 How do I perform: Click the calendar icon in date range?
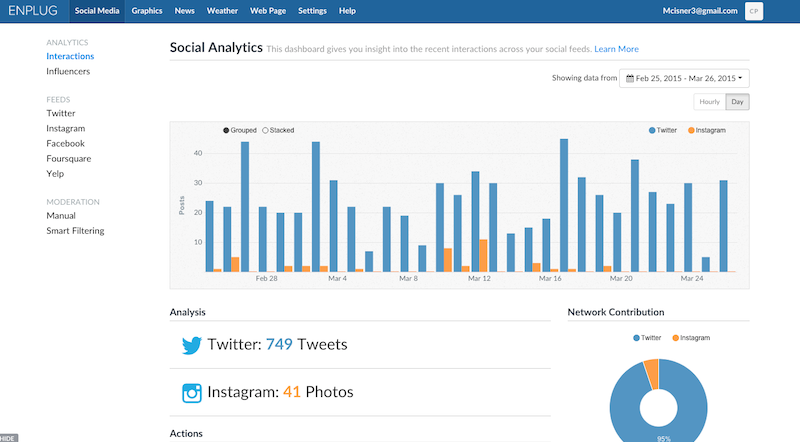click(x=630, y=78)
